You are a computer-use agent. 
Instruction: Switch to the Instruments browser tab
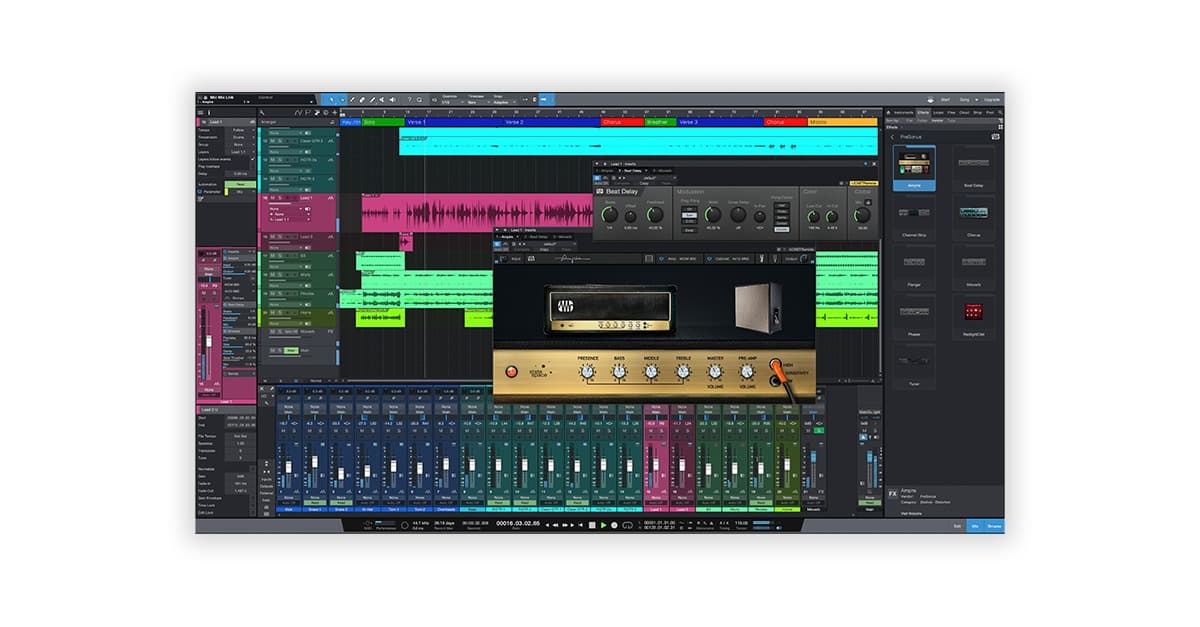tap(904, 113)
